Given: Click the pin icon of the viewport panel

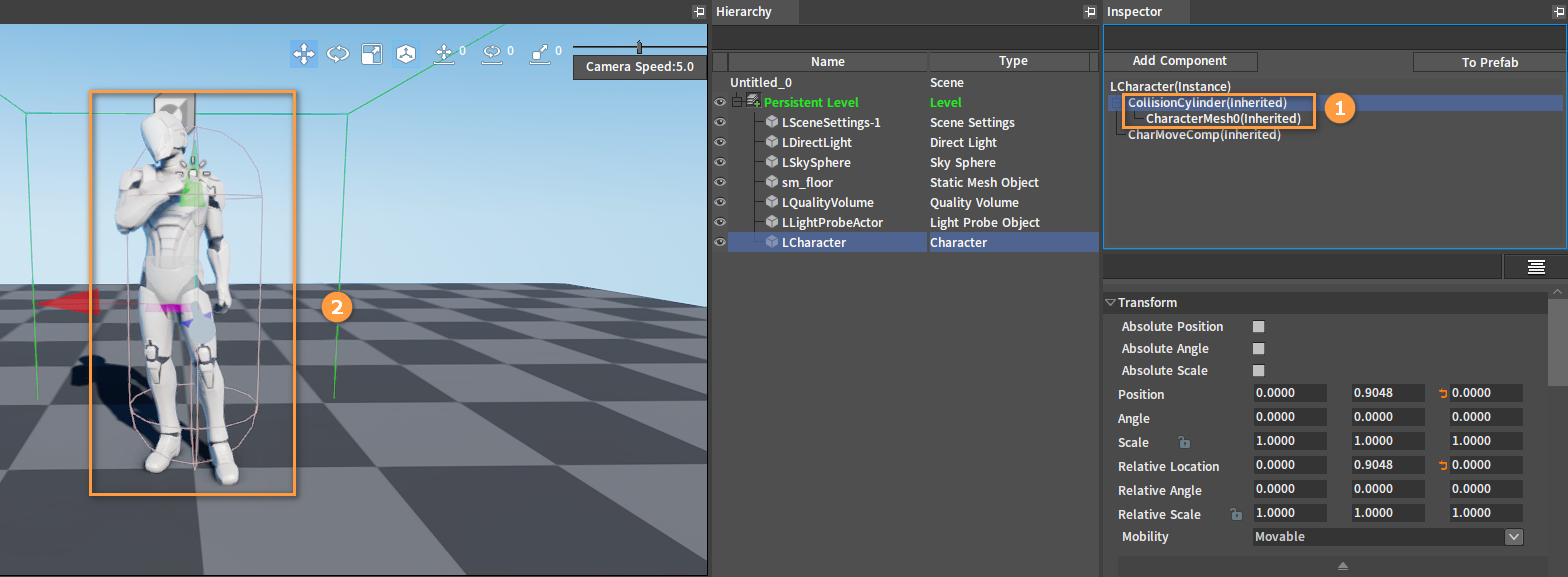Looking at the screenshot, I should pos(698,12).
